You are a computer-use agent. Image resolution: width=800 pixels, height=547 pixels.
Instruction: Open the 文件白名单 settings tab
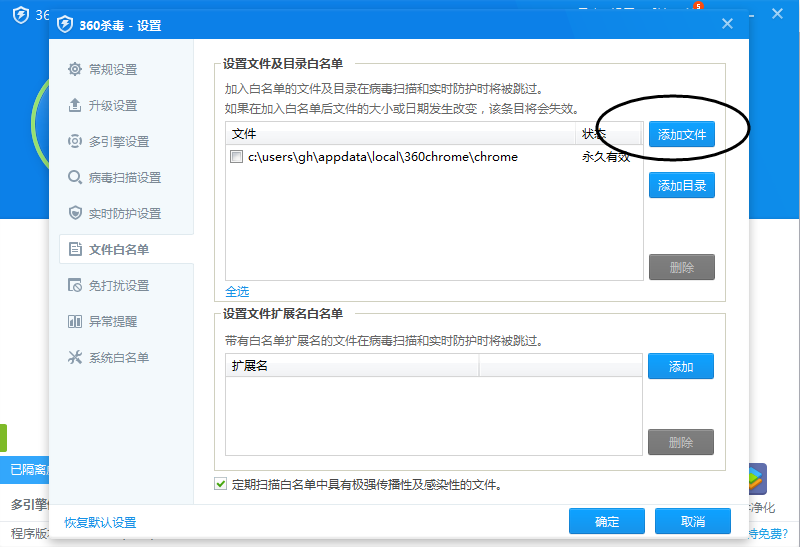[x=118, y=249]
